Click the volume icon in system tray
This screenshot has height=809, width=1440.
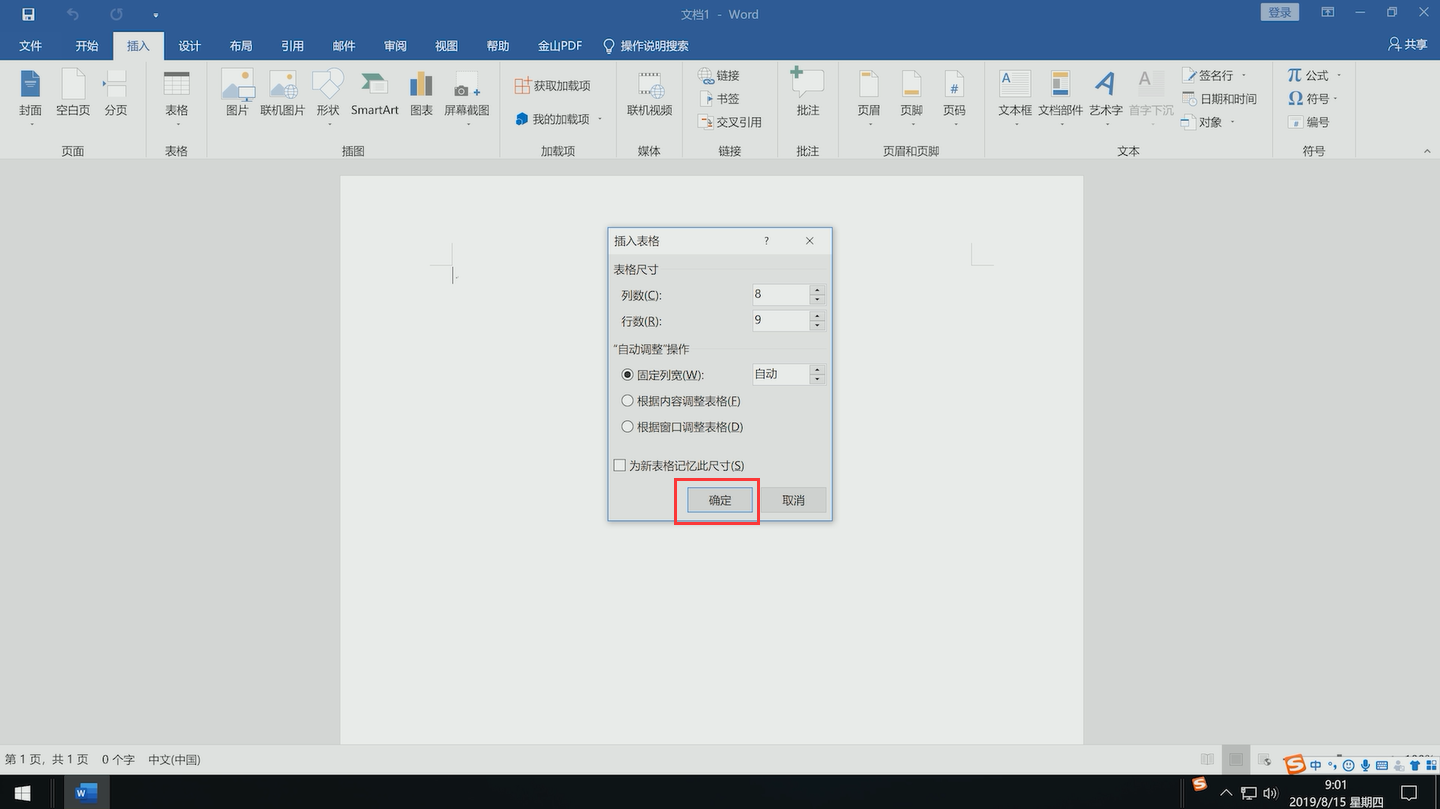tap(1270, 793)
